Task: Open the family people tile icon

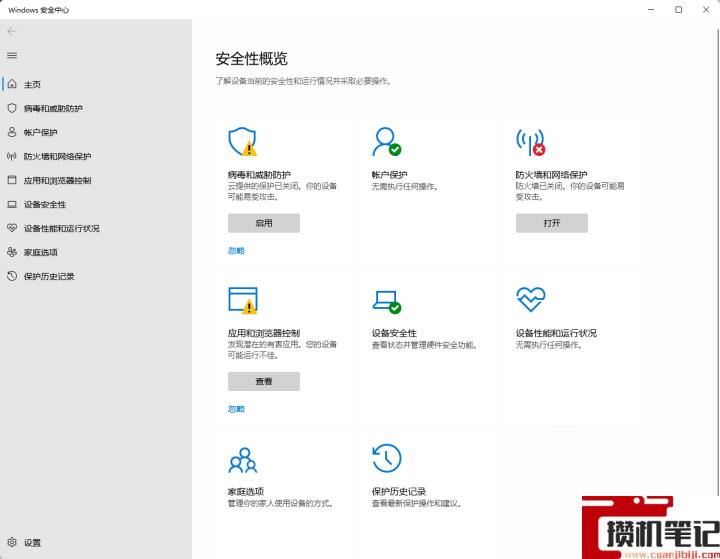Action: pos(242,460)
